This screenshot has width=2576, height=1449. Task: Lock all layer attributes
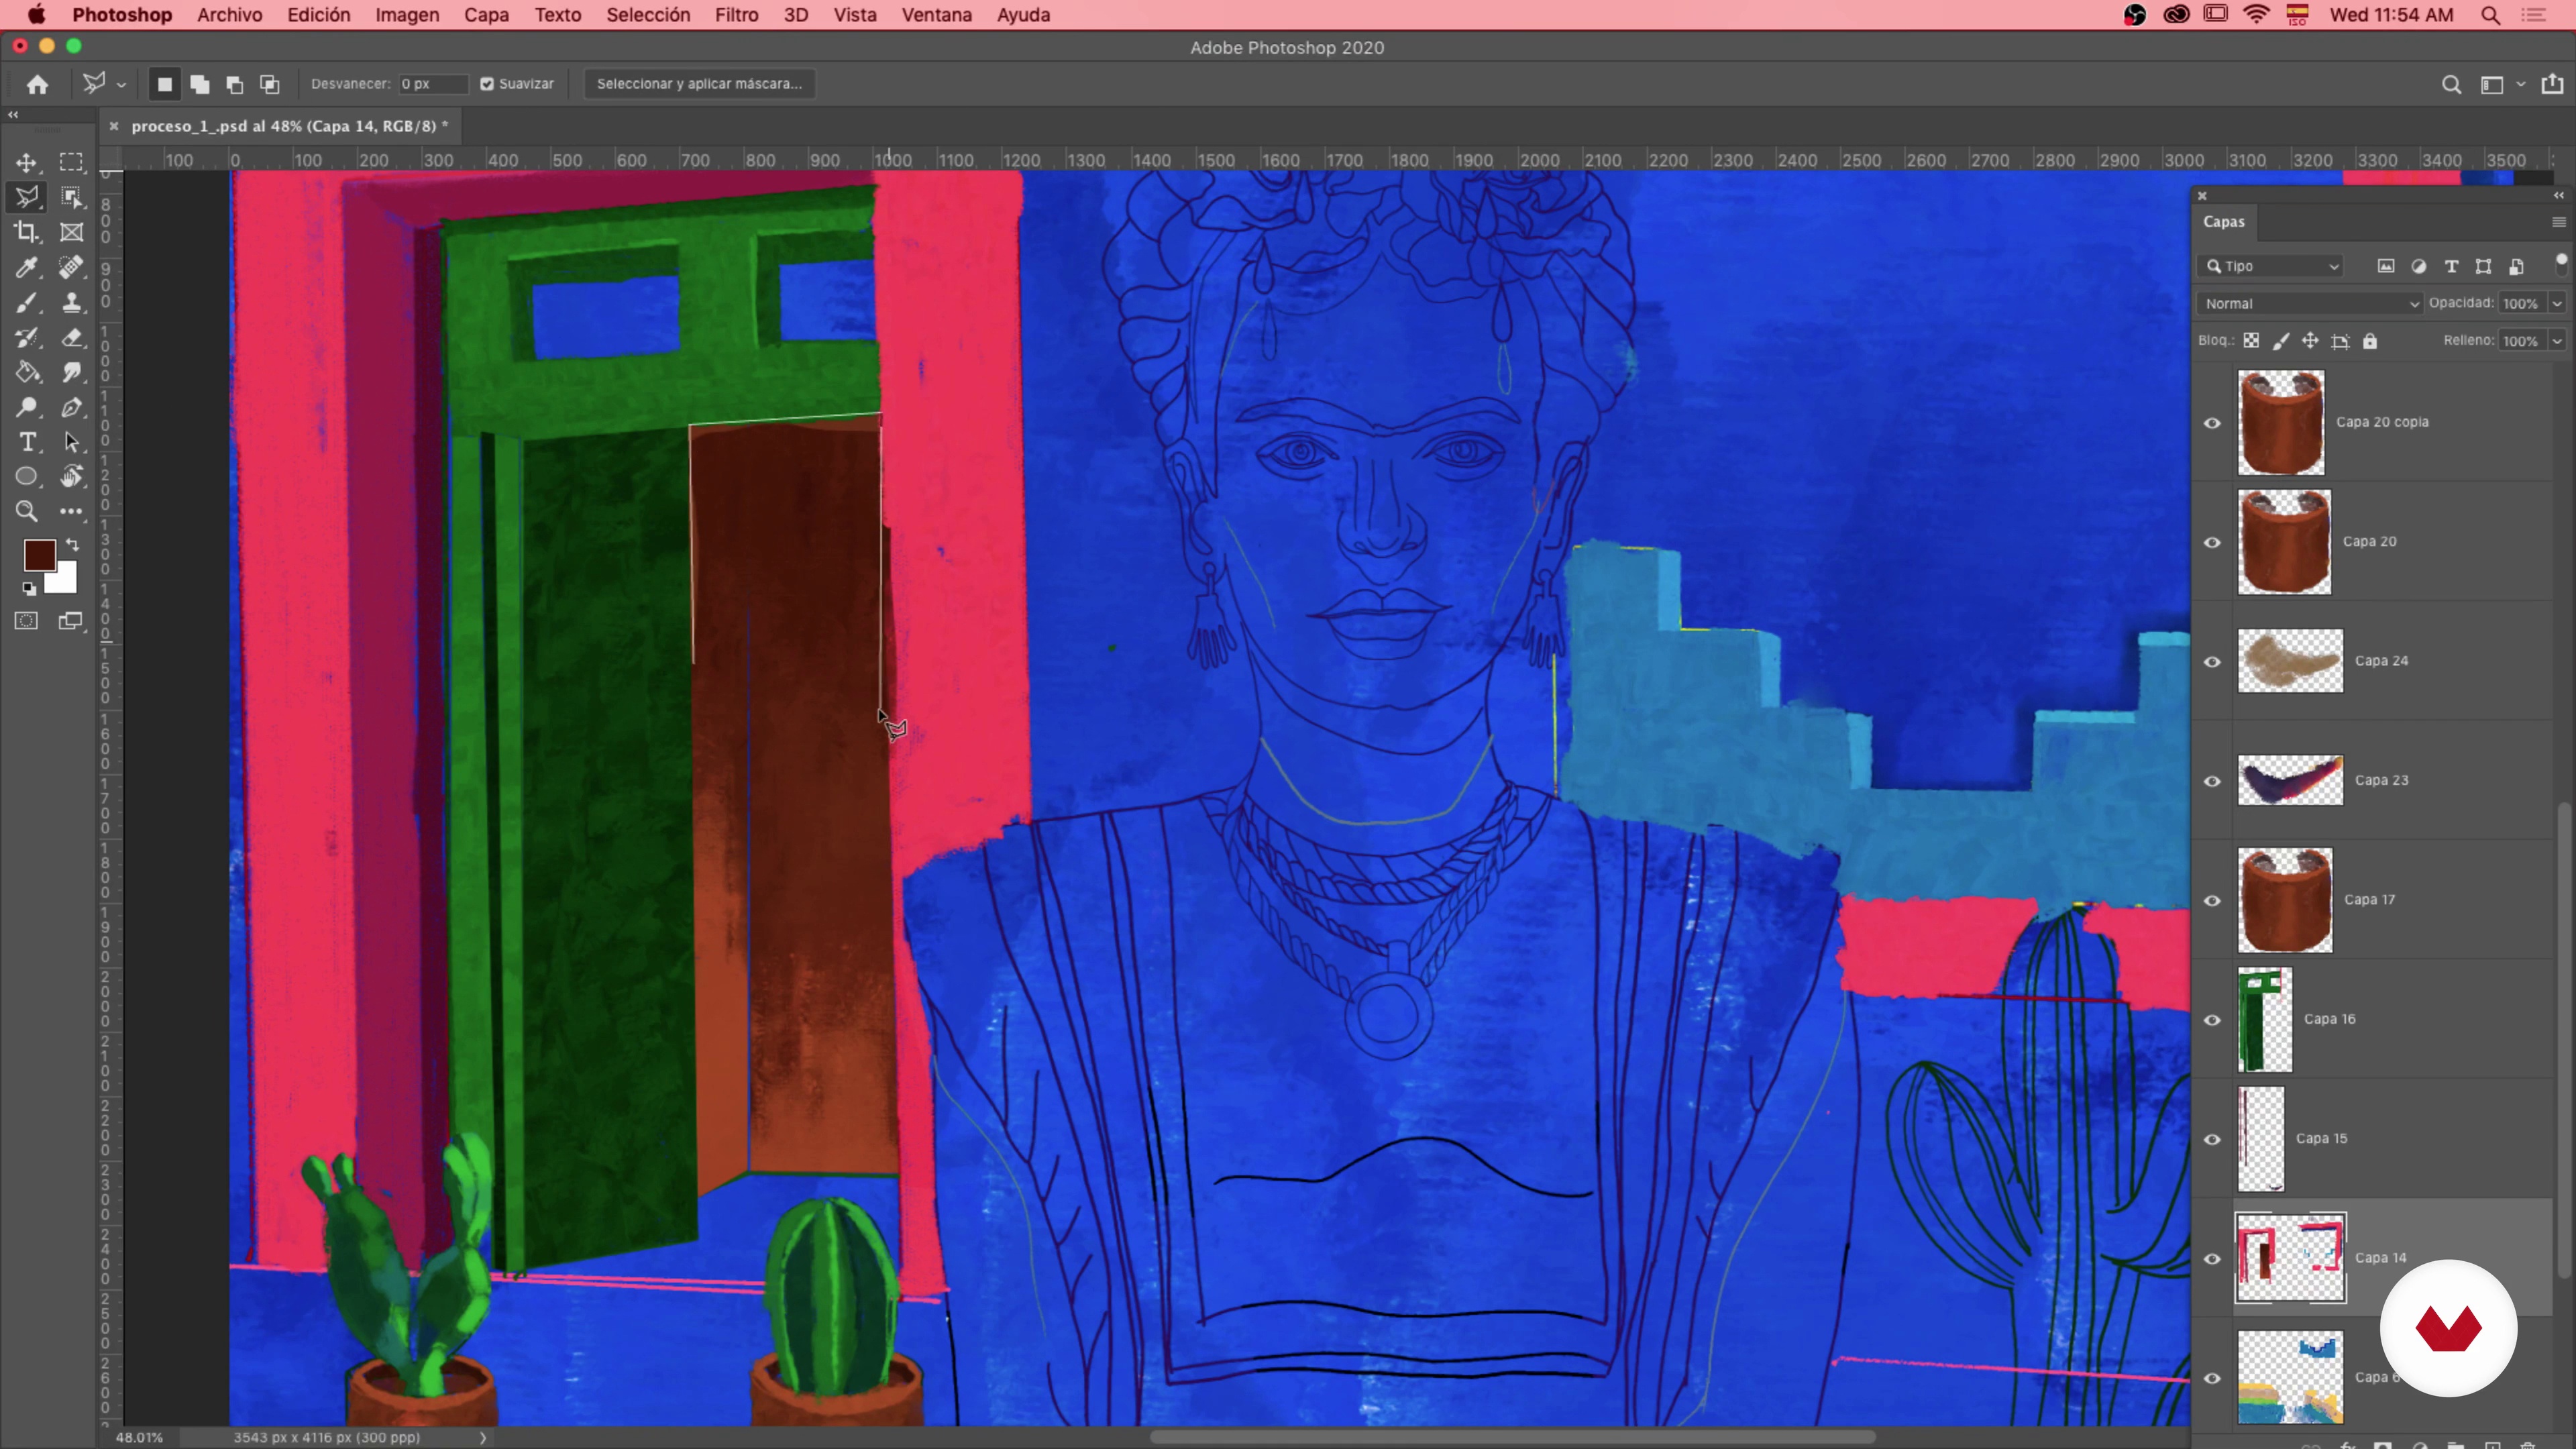(2370, 341)
